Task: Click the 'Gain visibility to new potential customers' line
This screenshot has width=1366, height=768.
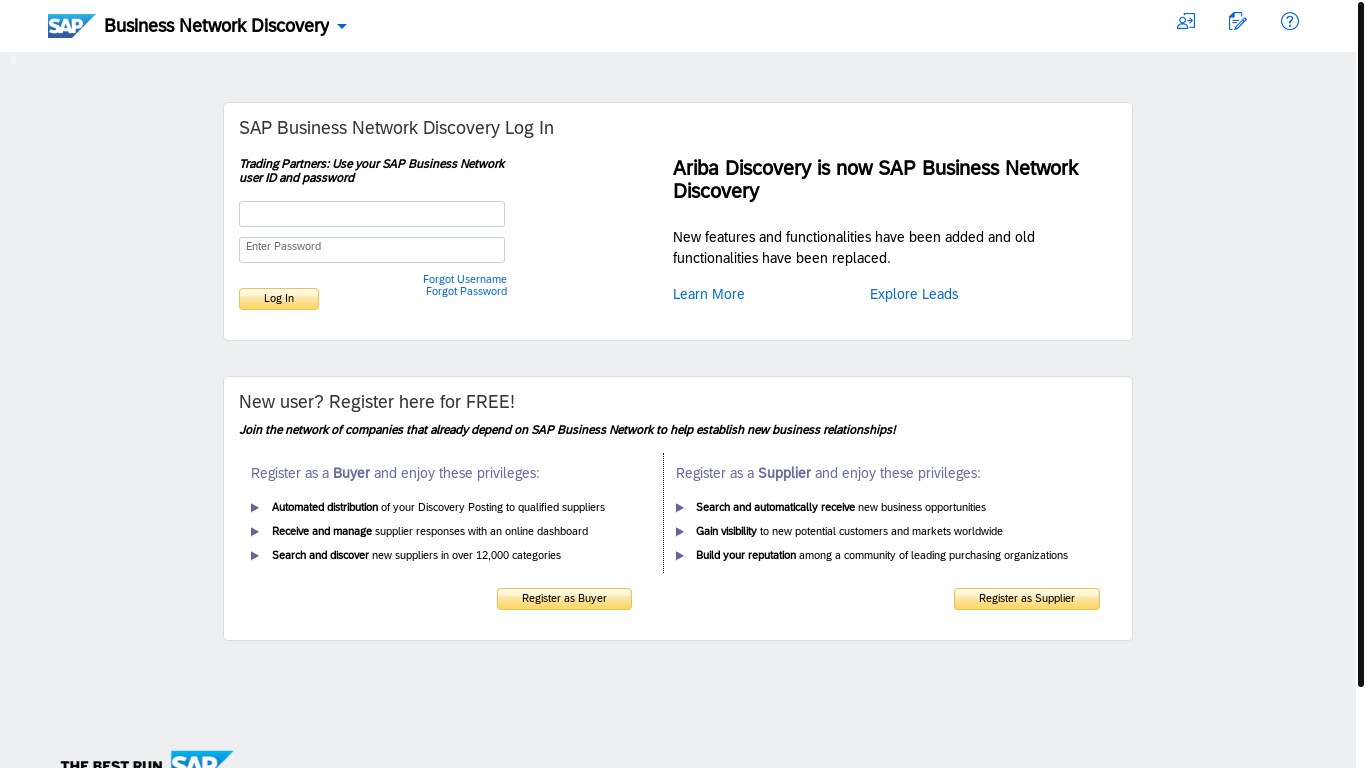Action: click(x=849, y=531)
